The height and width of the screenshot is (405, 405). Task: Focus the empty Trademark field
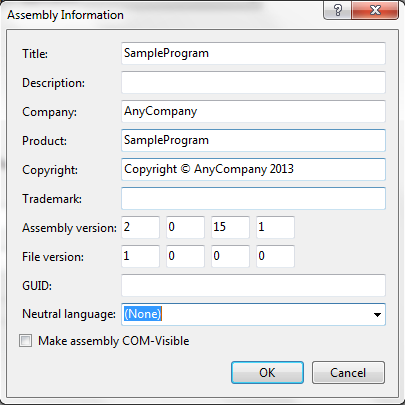point(253,198)
